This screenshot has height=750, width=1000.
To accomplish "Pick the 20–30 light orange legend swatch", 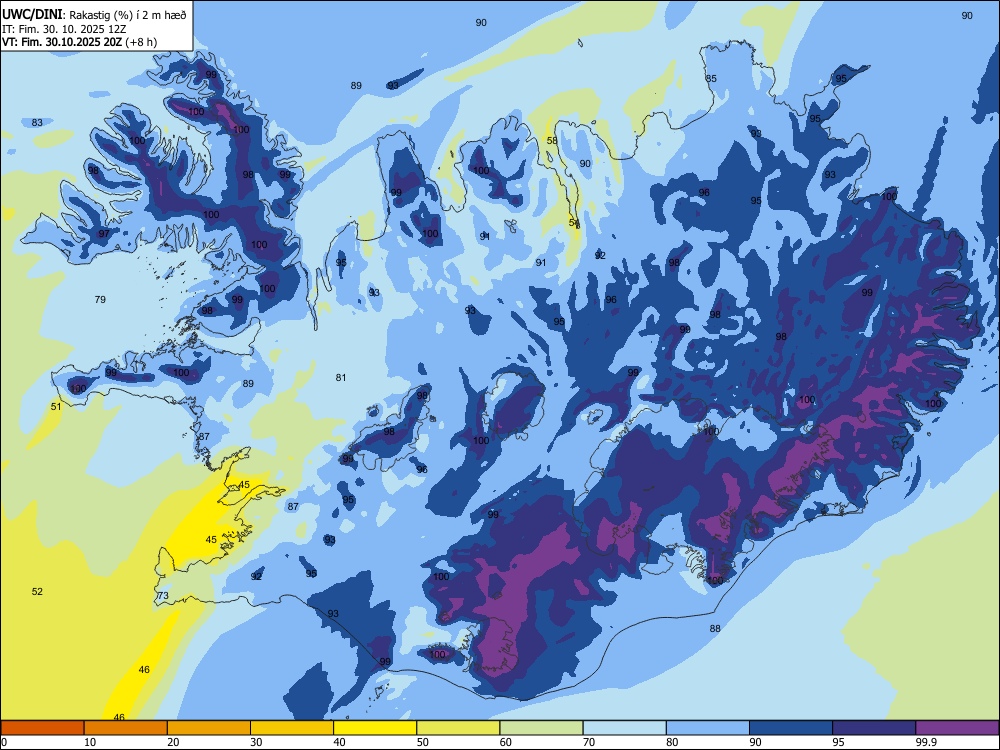I will (x=209, y=728).
